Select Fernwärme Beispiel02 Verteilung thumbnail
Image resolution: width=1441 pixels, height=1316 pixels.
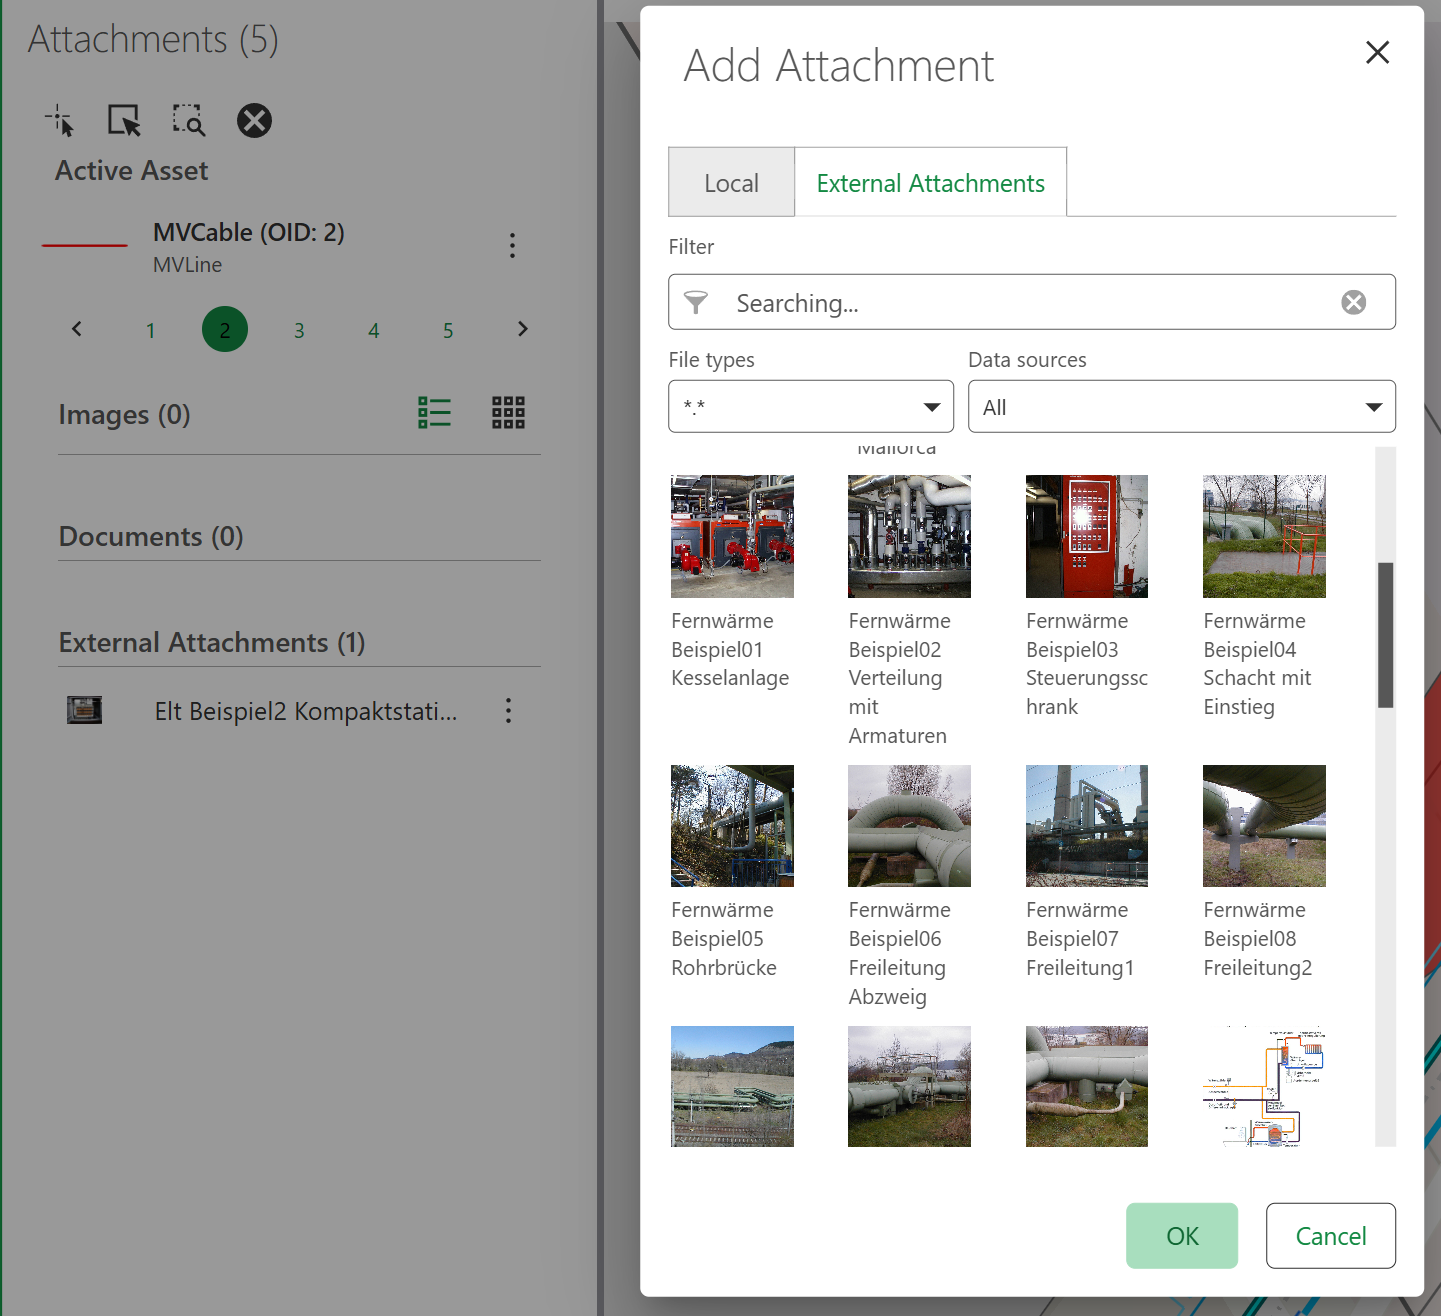(909, 536)
